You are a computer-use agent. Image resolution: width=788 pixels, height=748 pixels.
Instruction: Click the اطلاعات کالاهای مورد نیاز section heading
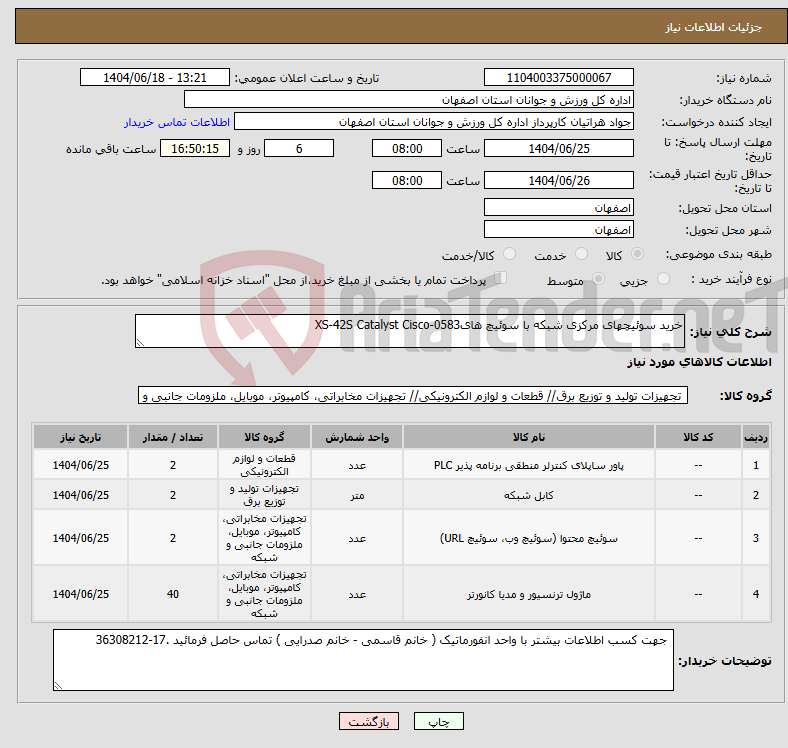[x=699, y=362]
